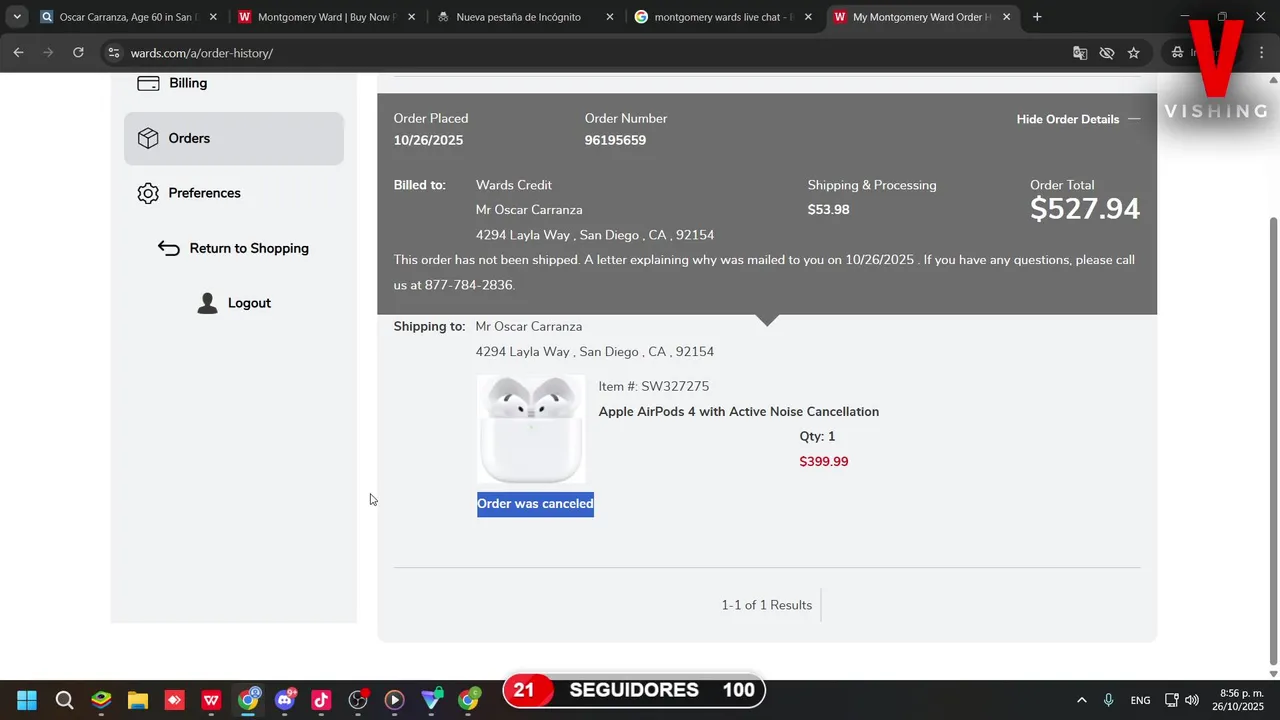Click the Orders box icon
The height and width of the screenshot is (720, 1280).
point(148,138)
